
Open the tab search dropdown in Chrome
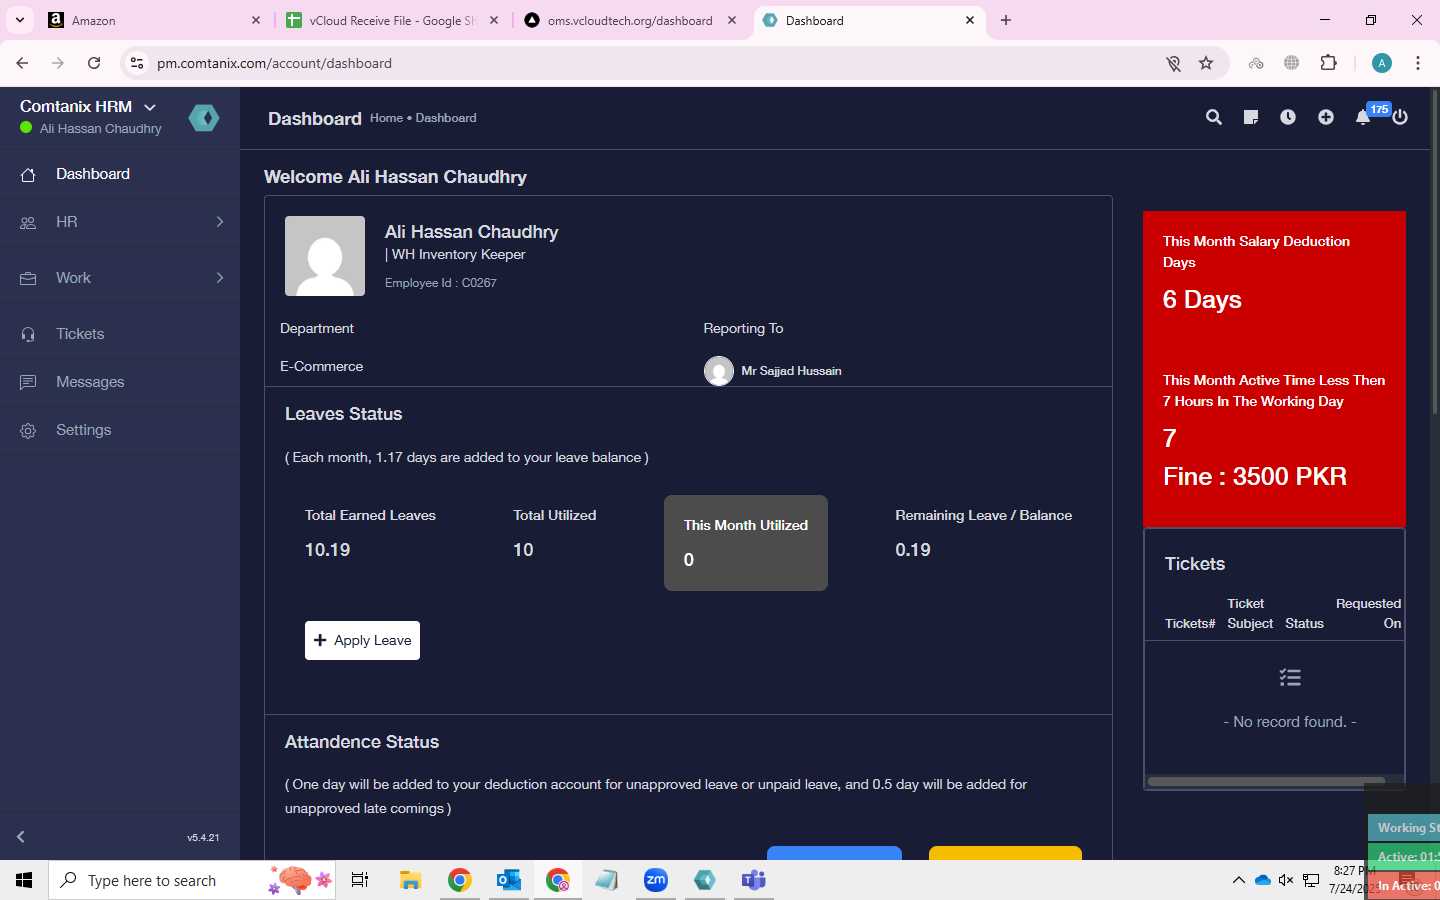(x=19, y=20)
